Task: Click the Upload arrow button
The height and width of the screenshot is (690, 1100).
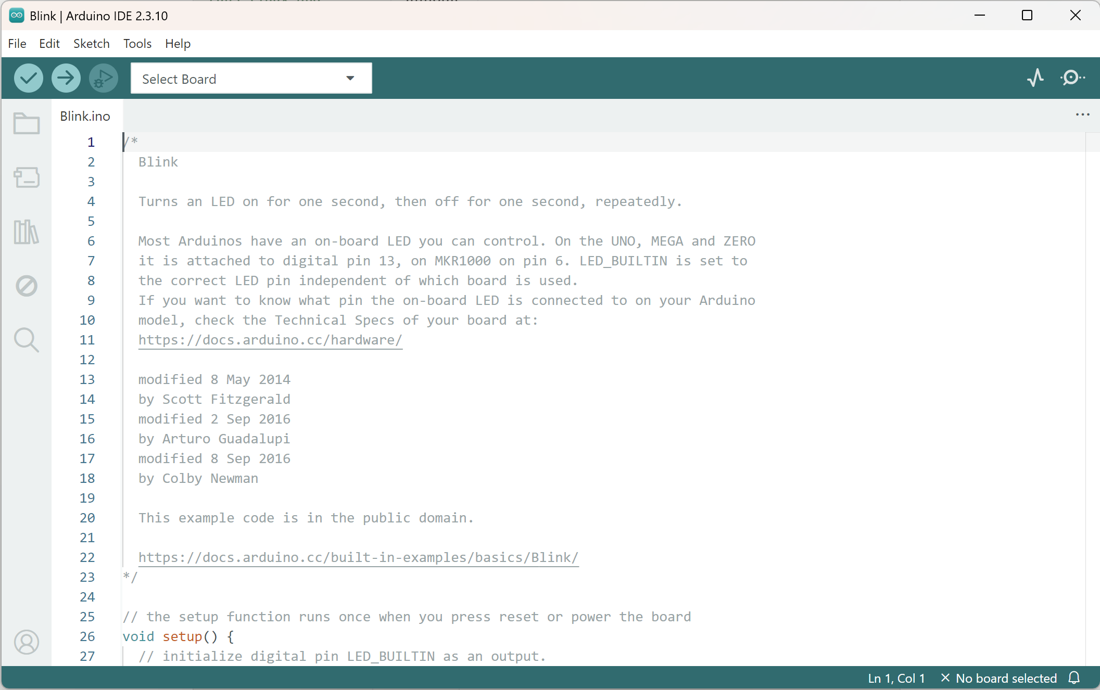Action: click(66, 78)
